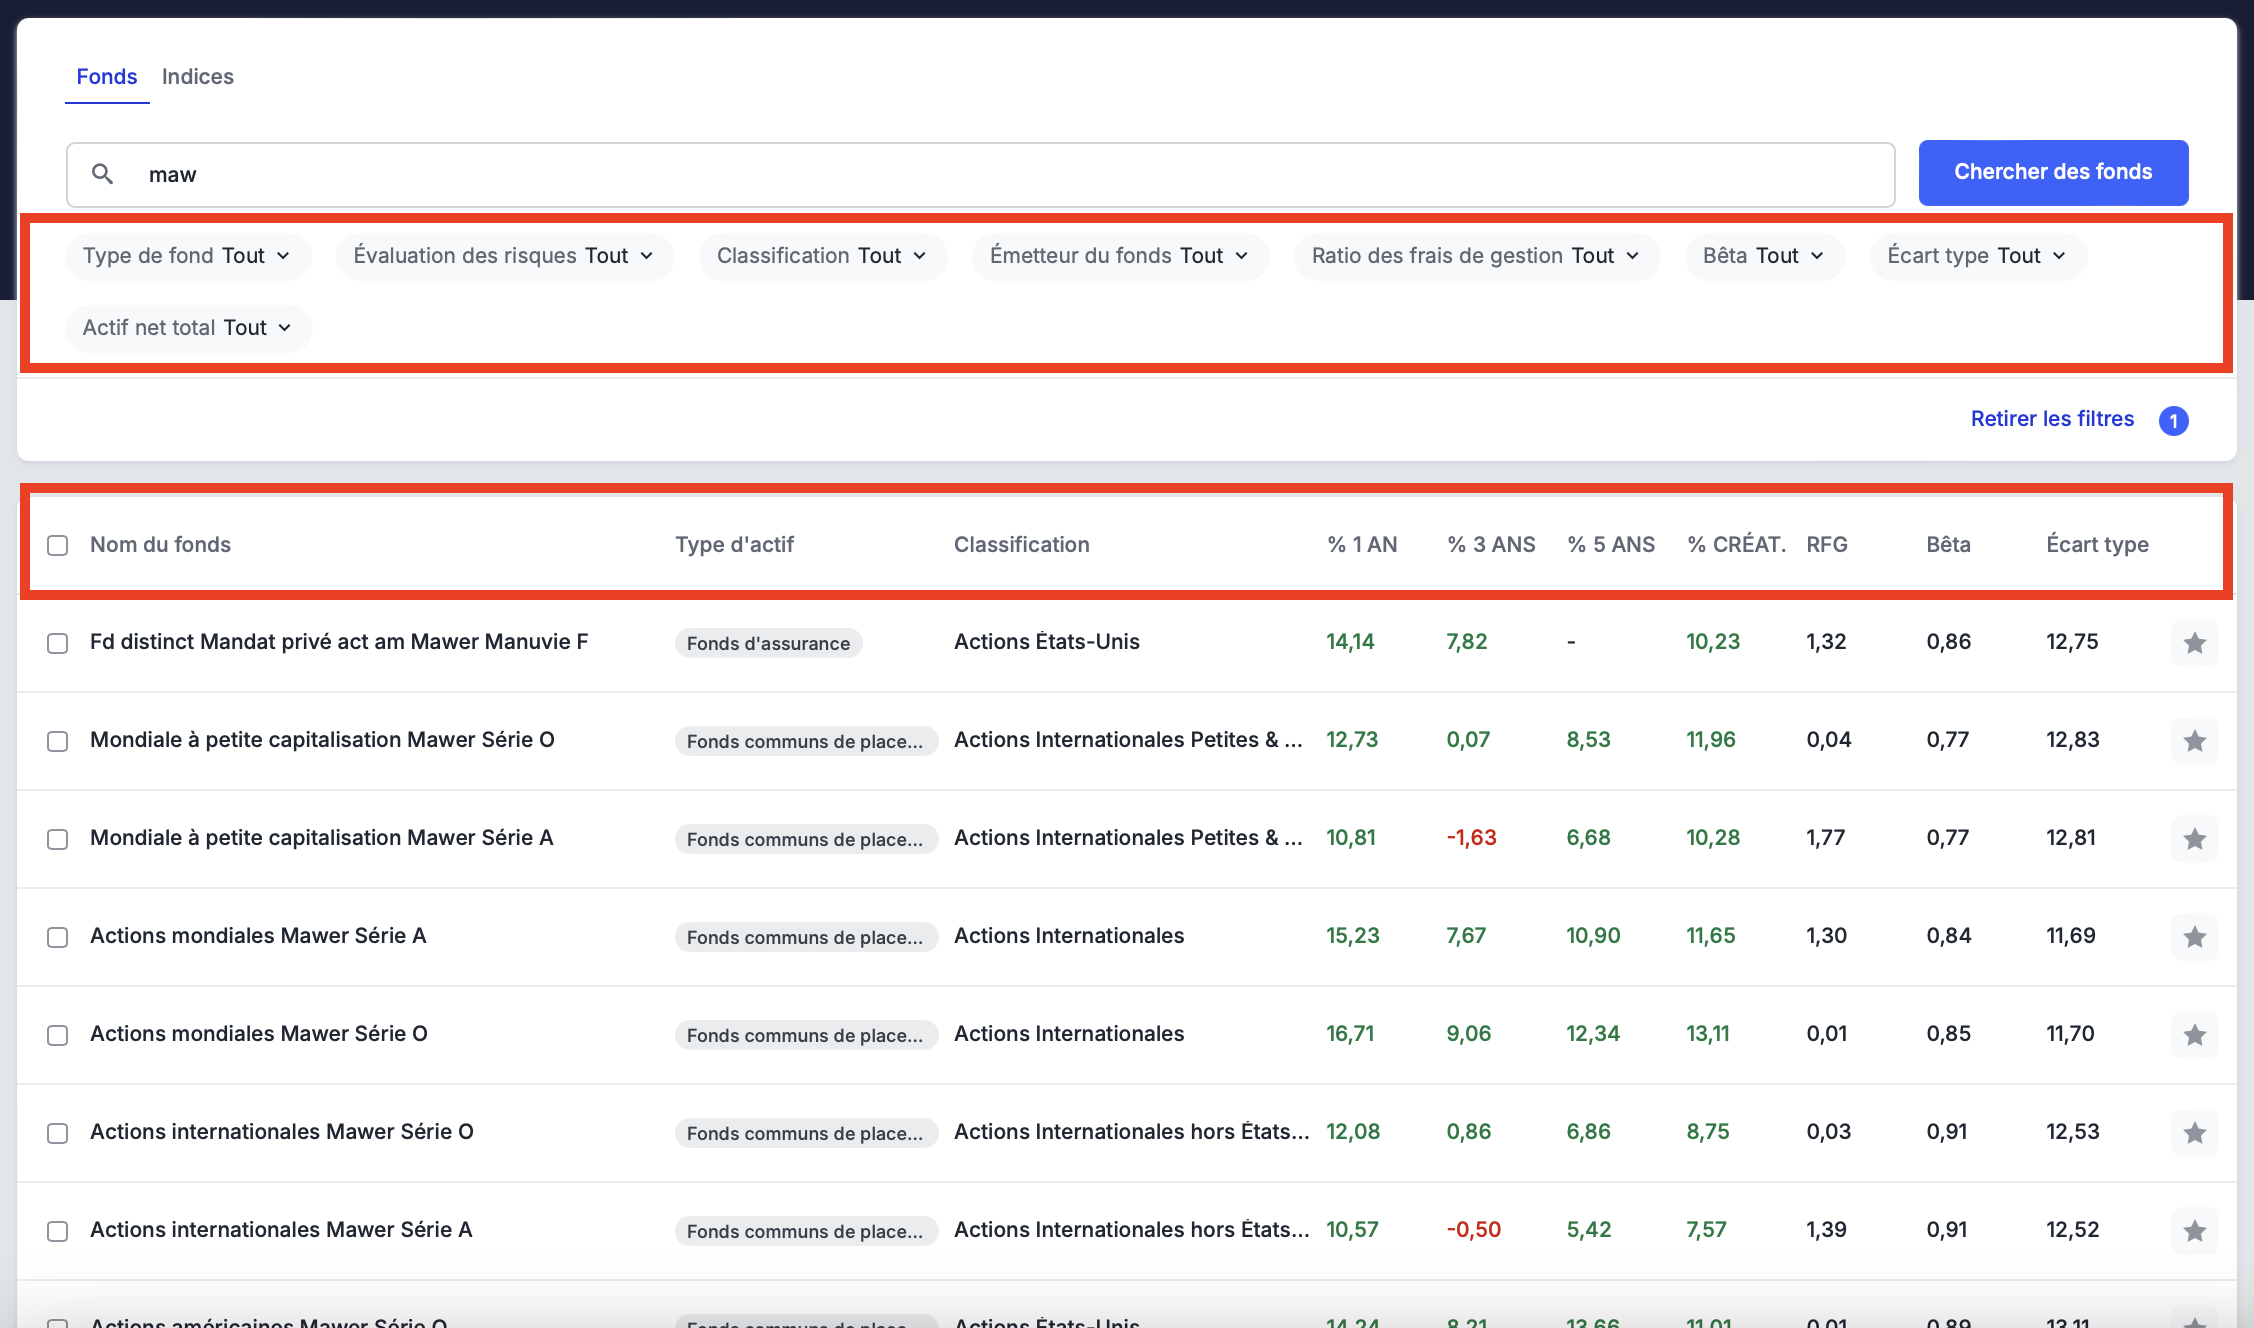Click the -1,63 three-year return value
The image size is (2254, 1328).
1471,838
